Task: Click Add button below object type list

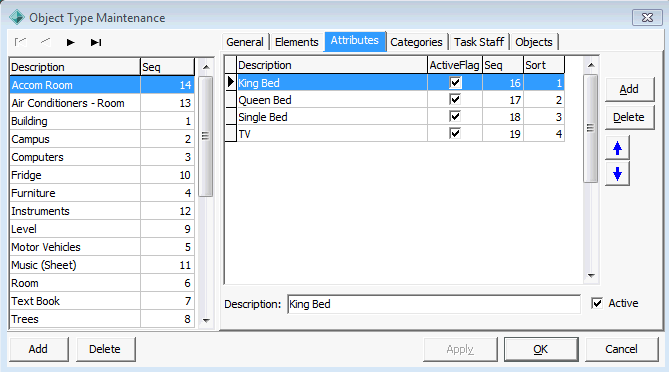Action: [x=38, y=349]
